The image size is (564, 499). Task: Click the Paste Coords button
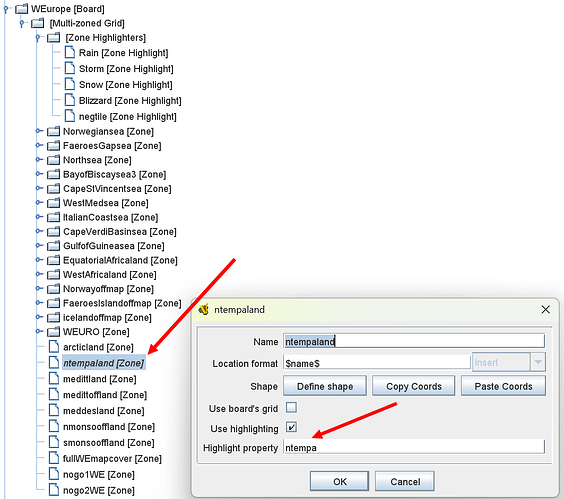pos(503,386)
